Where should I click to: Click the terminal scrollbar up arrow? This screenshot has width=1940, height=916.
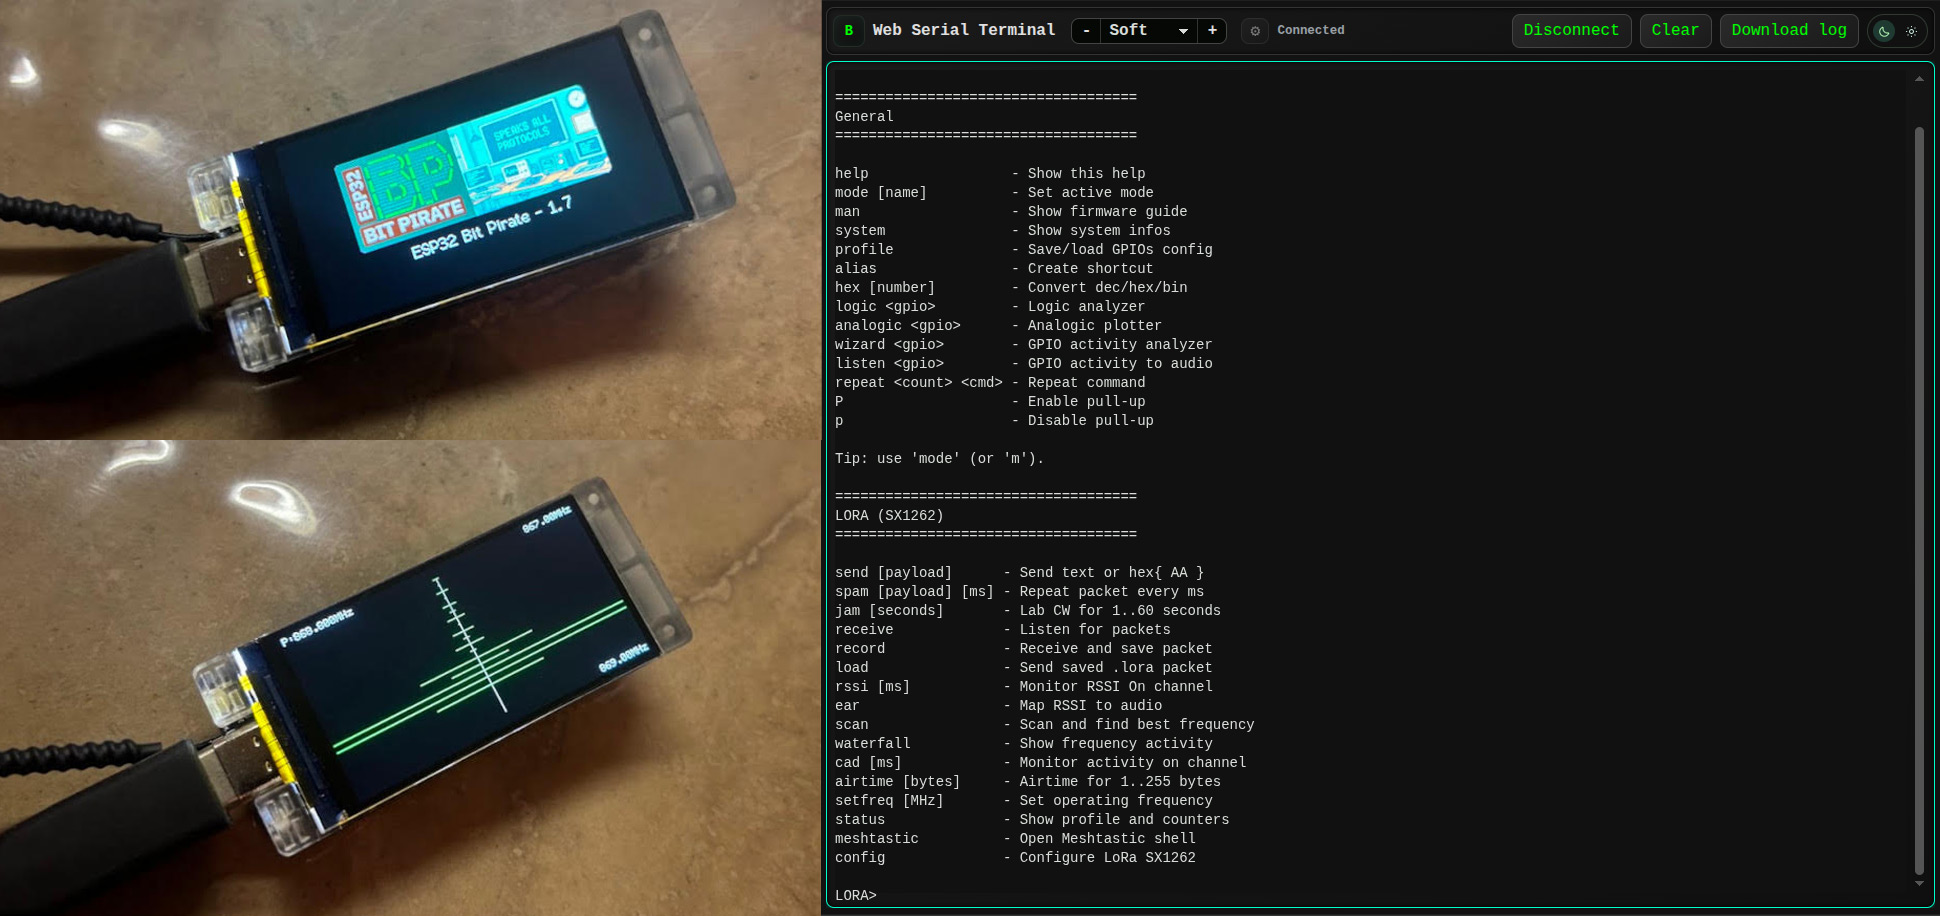tap(1919, 78)
